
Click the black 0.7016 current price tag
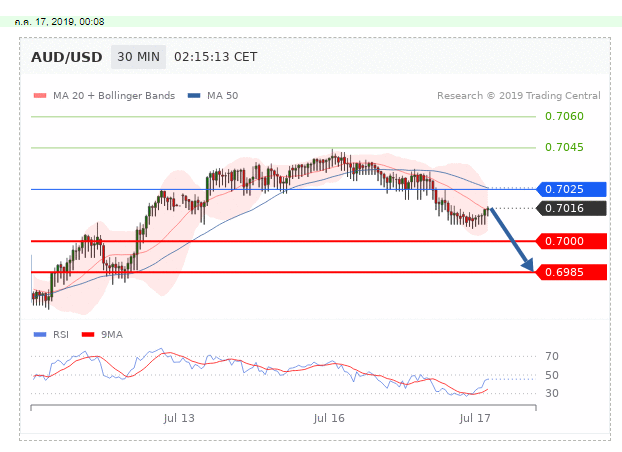pyautogui.click(x=571, y=208)
